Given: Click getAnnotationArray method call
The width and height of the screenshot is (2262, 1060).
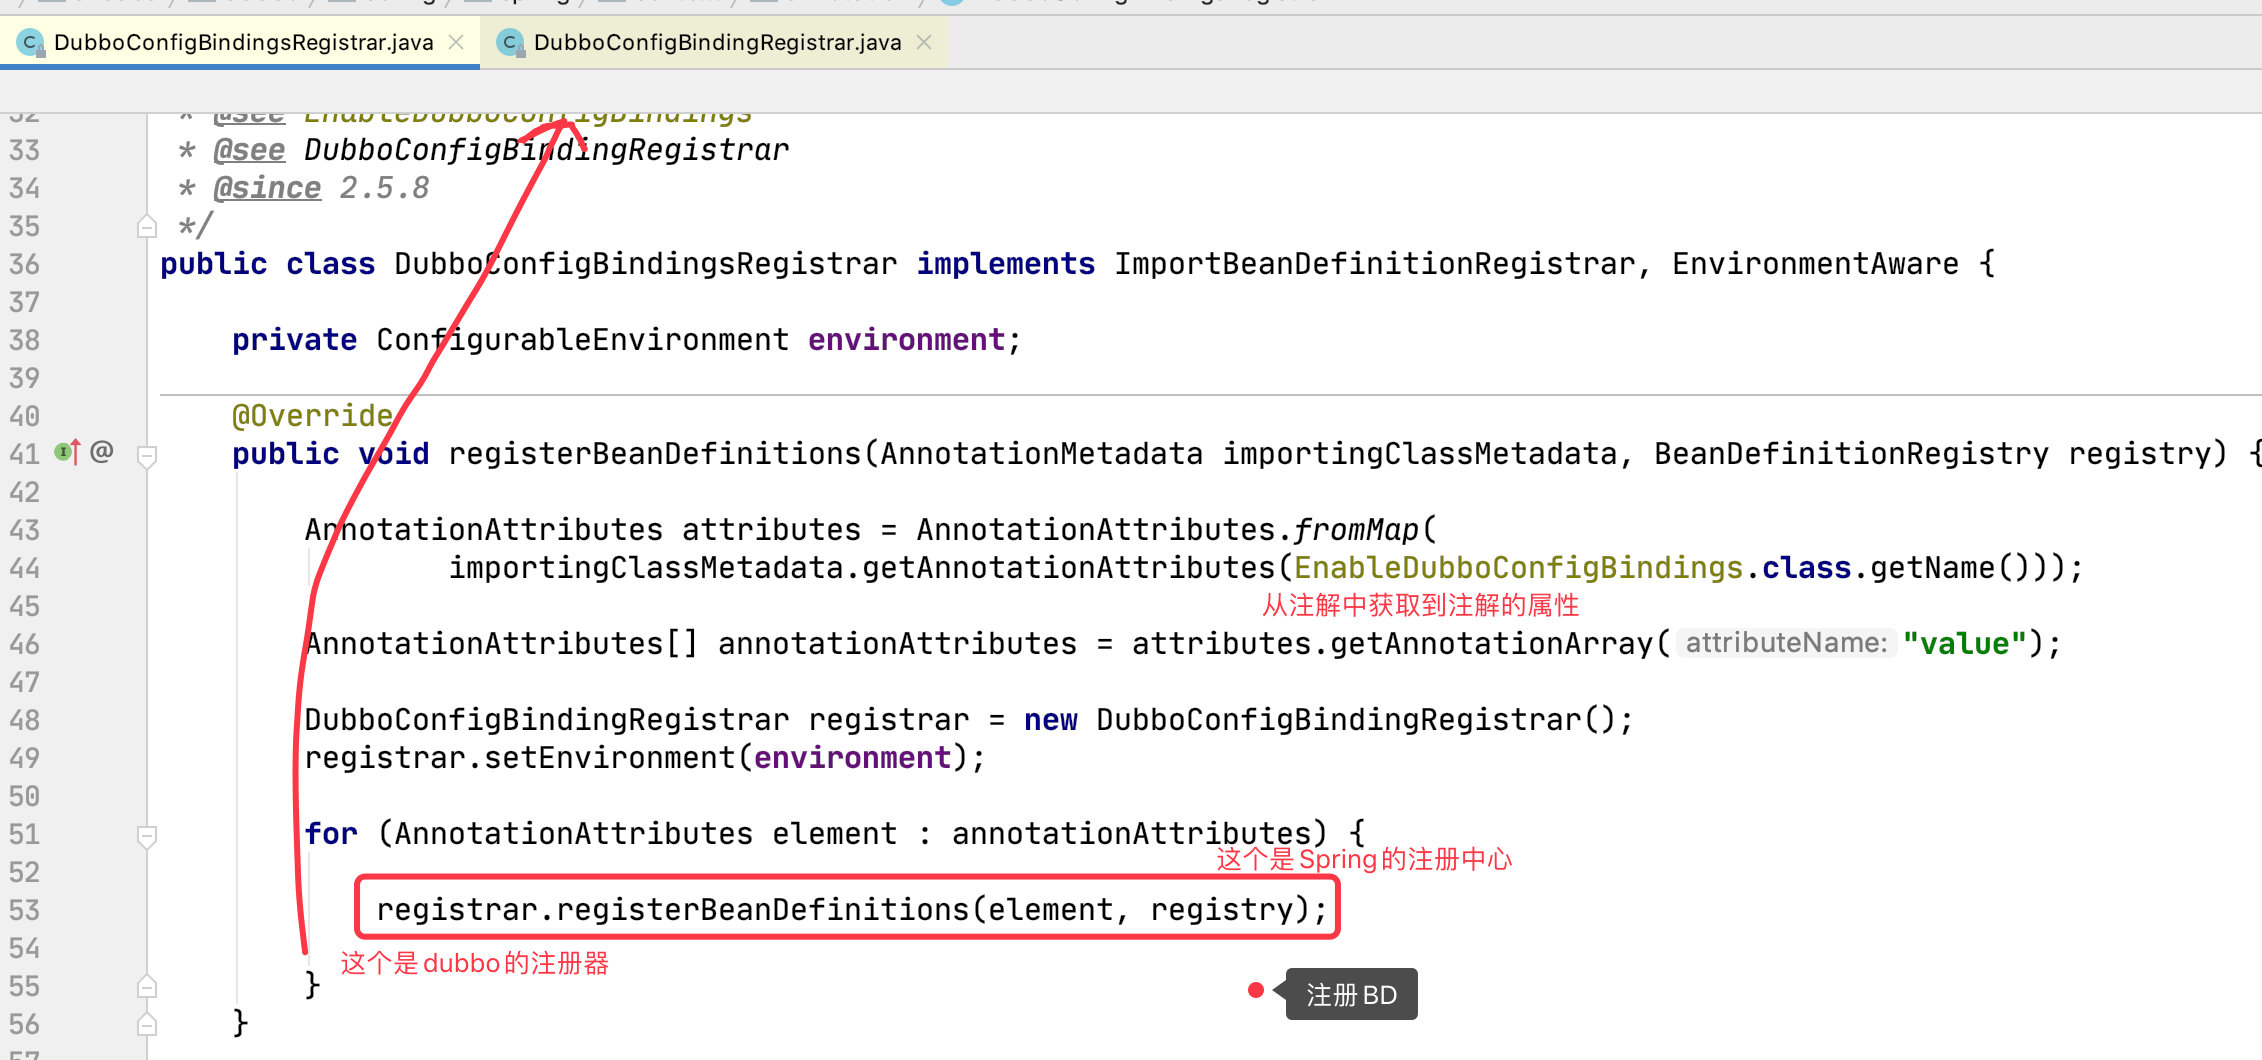Looking at the screenshot, I should (x=1491, y=644).
